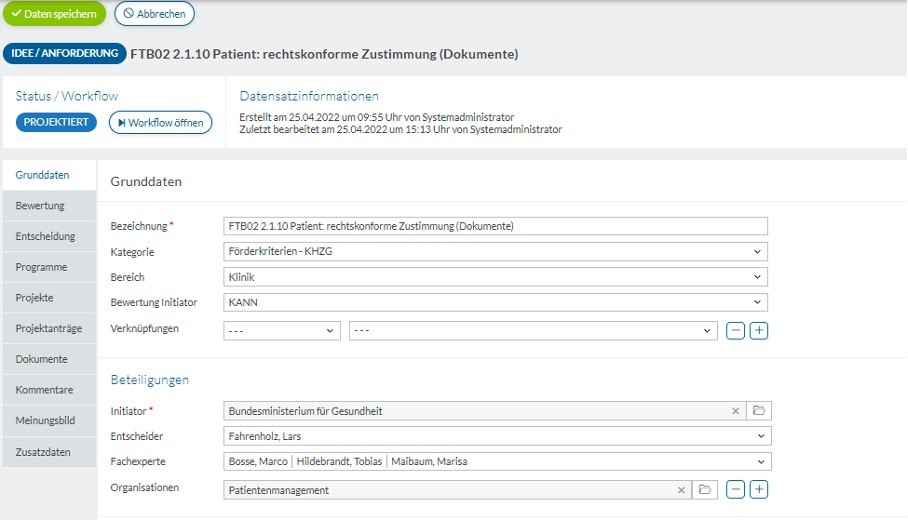Open the Kategorie dropdown
Viewport: 908px width, 520px height.
(495, 251)
